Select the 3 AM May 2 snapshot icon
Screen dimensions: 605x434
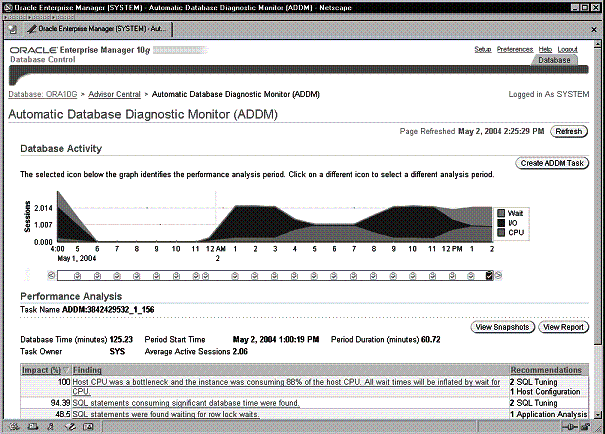(274, 276)
